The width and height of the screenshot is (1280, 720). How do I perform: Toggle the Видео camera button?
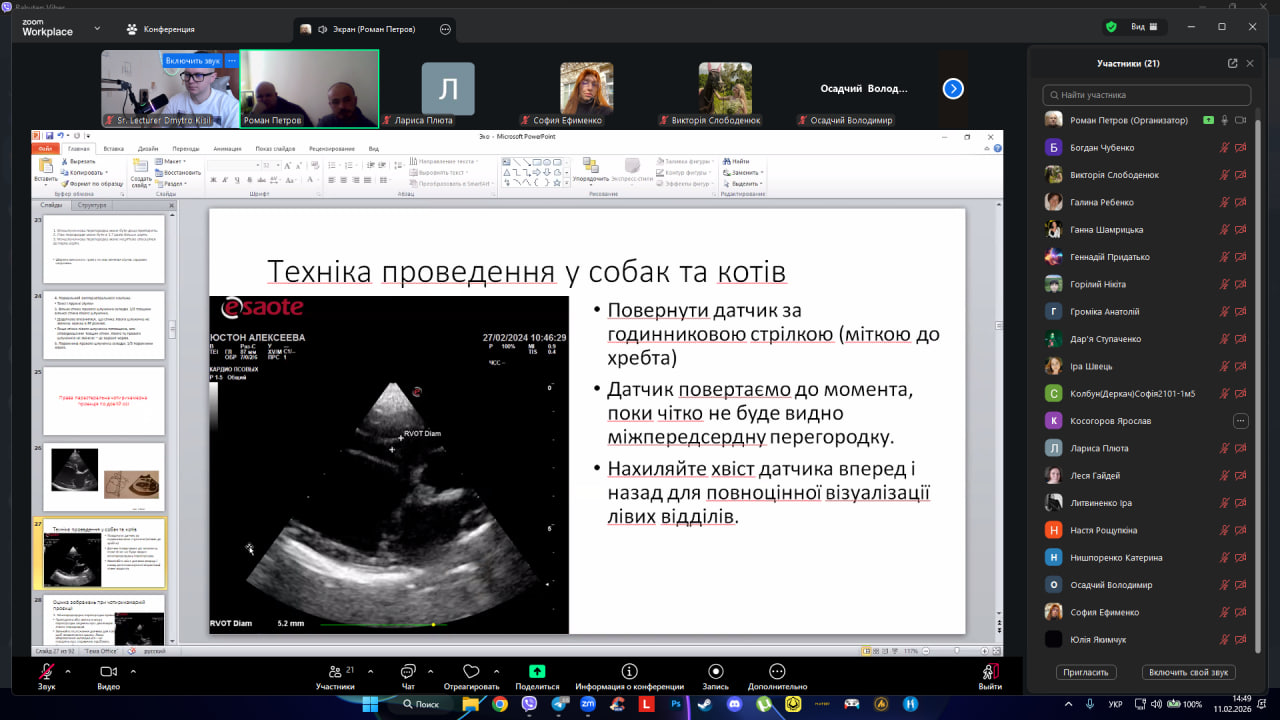(108, 671)
